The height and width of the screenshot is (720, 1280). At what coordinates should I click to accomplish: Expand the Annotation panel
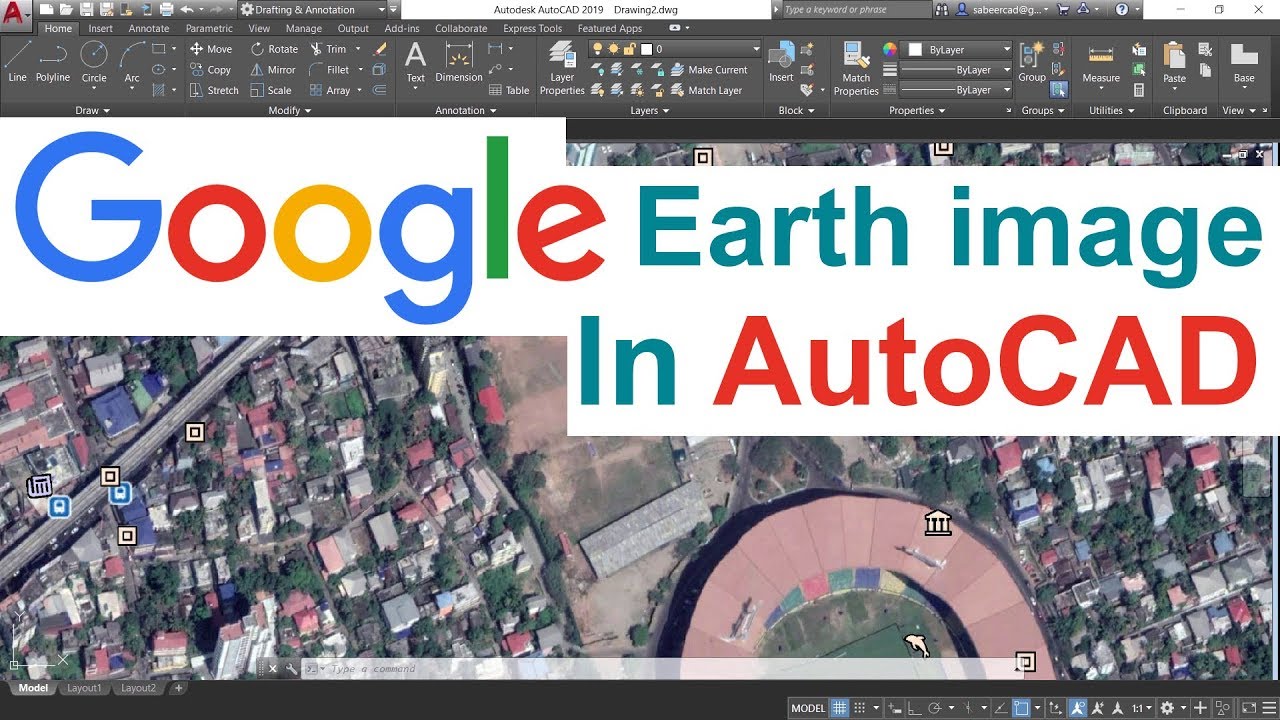(465, 111)
